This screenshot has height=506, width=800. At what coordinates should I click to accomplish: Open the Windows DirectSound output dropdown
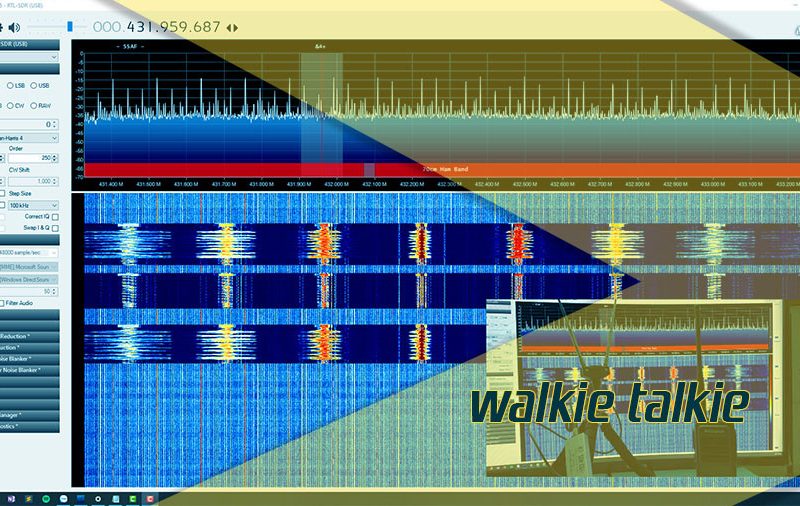[29, 280]
